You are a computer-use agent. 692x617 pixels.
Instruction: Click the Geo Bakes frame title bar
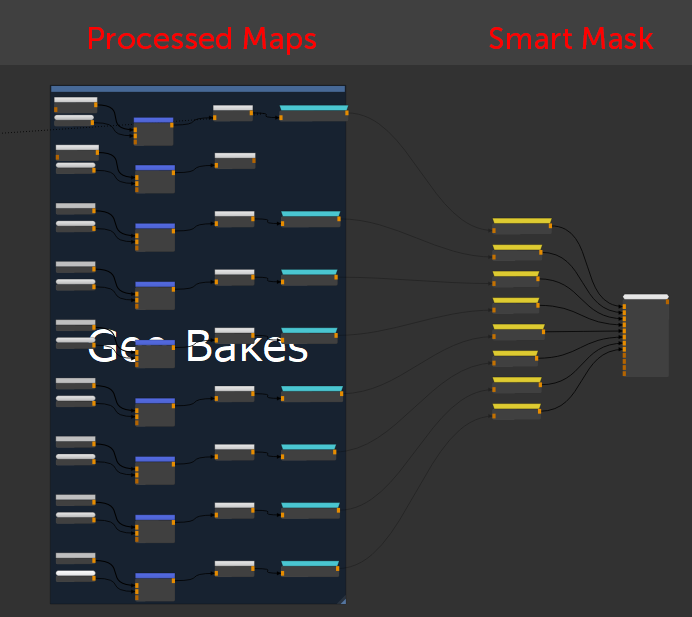(197, 89)
